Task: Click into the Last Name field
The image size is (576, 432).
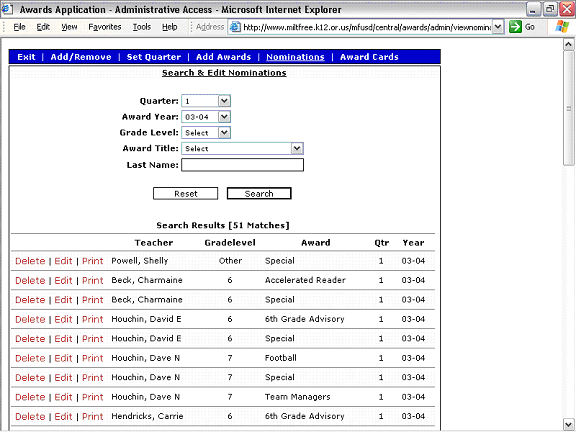Action: 242,165
